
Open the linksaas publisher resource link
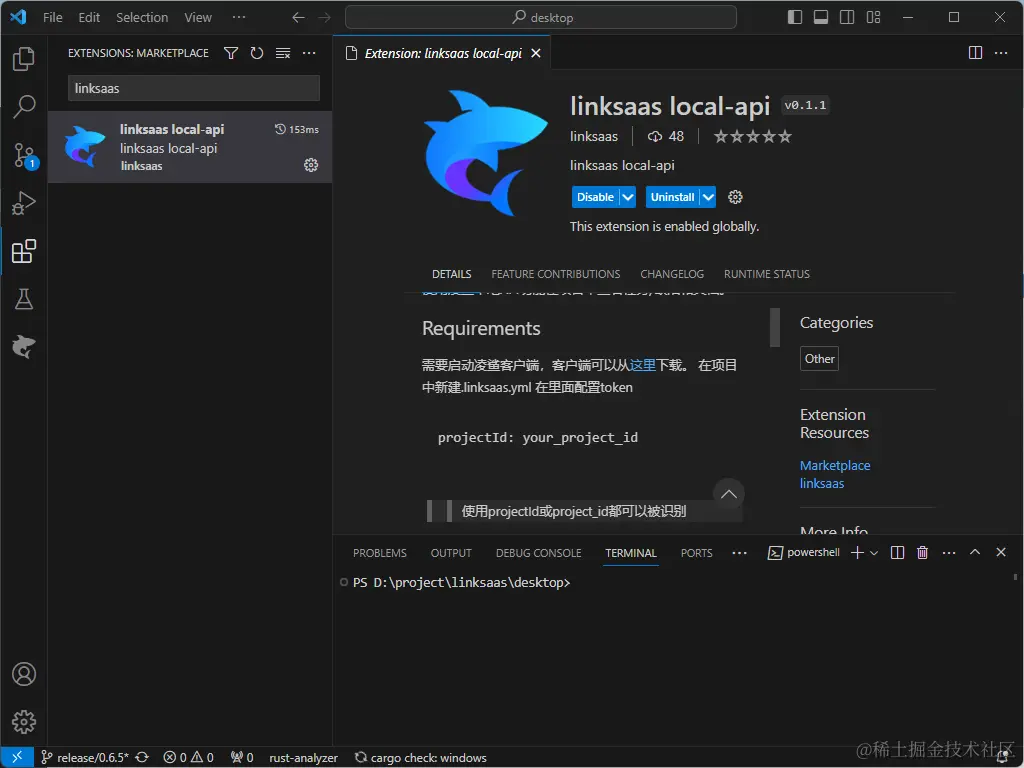[x=822, y=483]
